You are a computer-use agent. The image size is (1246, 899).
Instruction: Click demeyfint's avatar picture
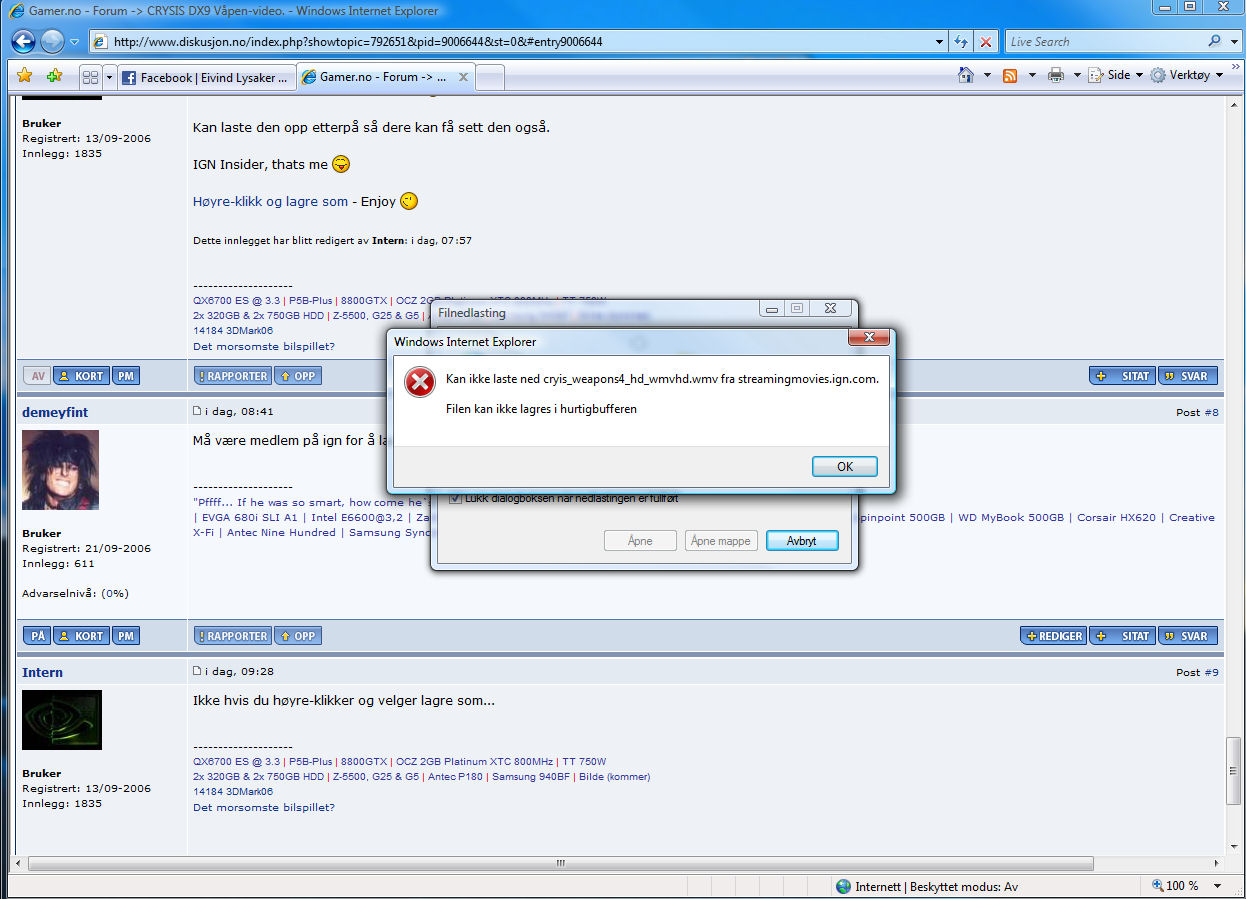(60, 470)
